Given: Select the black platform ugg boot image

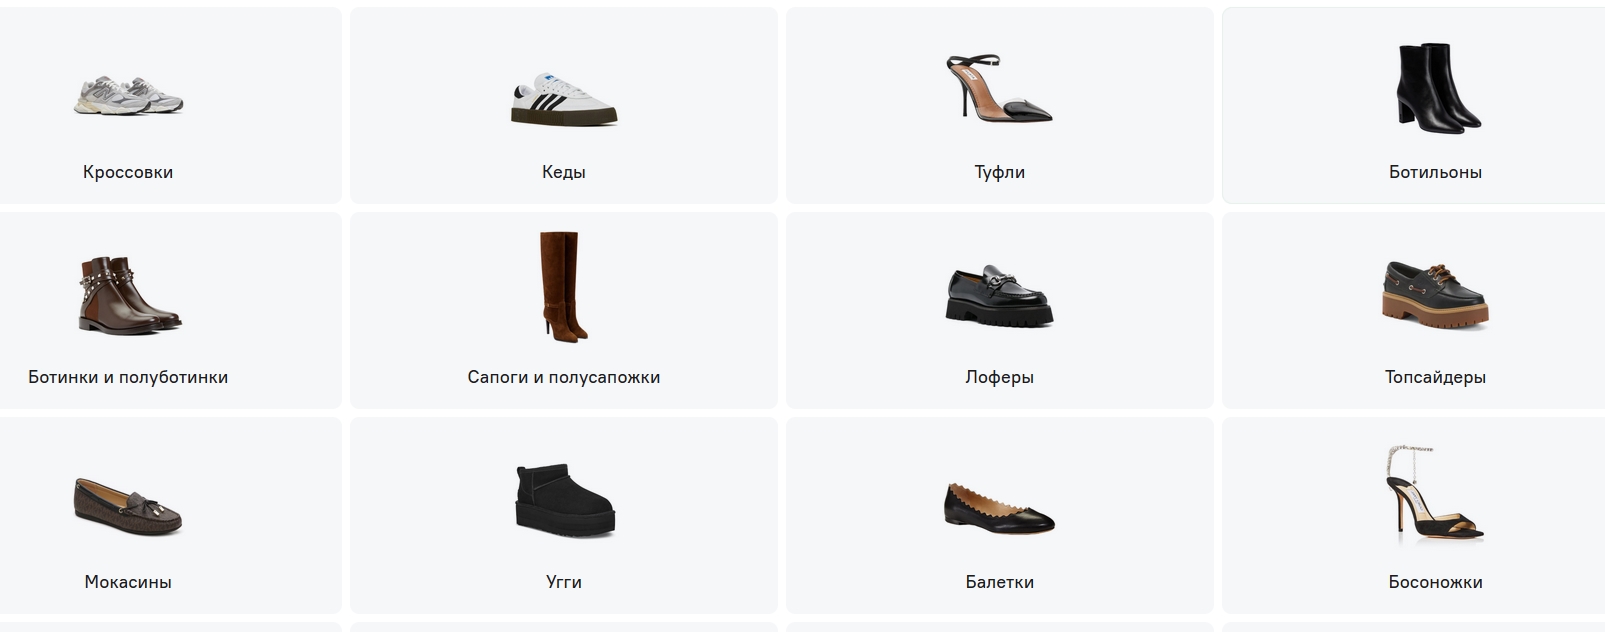Looking at the screenshot, I should point(564,498).
